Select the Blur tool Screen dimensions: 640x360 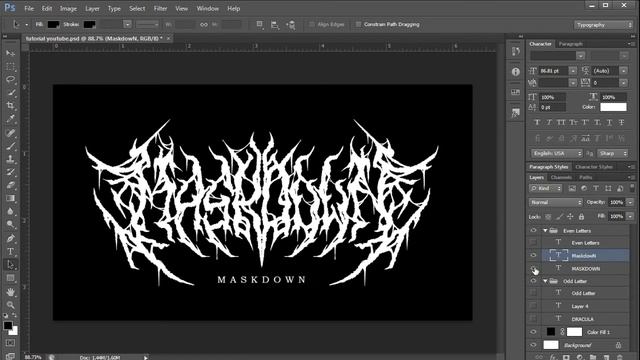point(11,211)
